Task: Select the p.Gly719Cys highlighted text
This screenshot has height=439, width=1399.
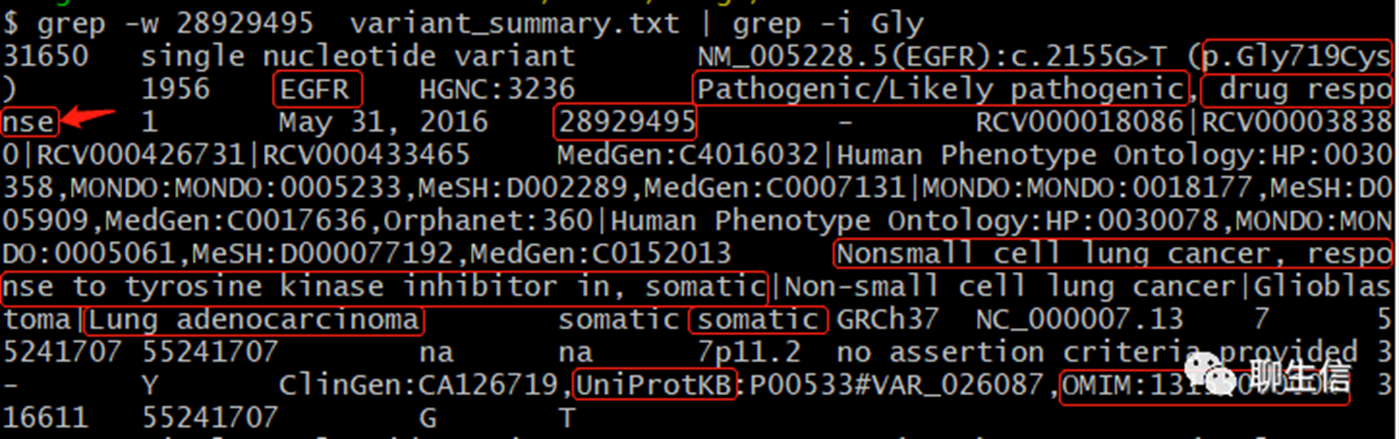Action: (x=1296, y=56)
